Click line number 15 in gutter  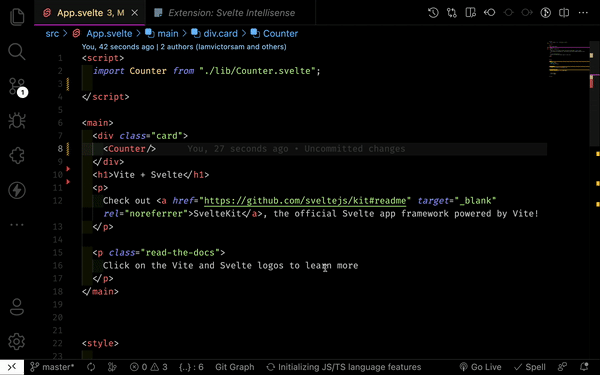point(58,253)
